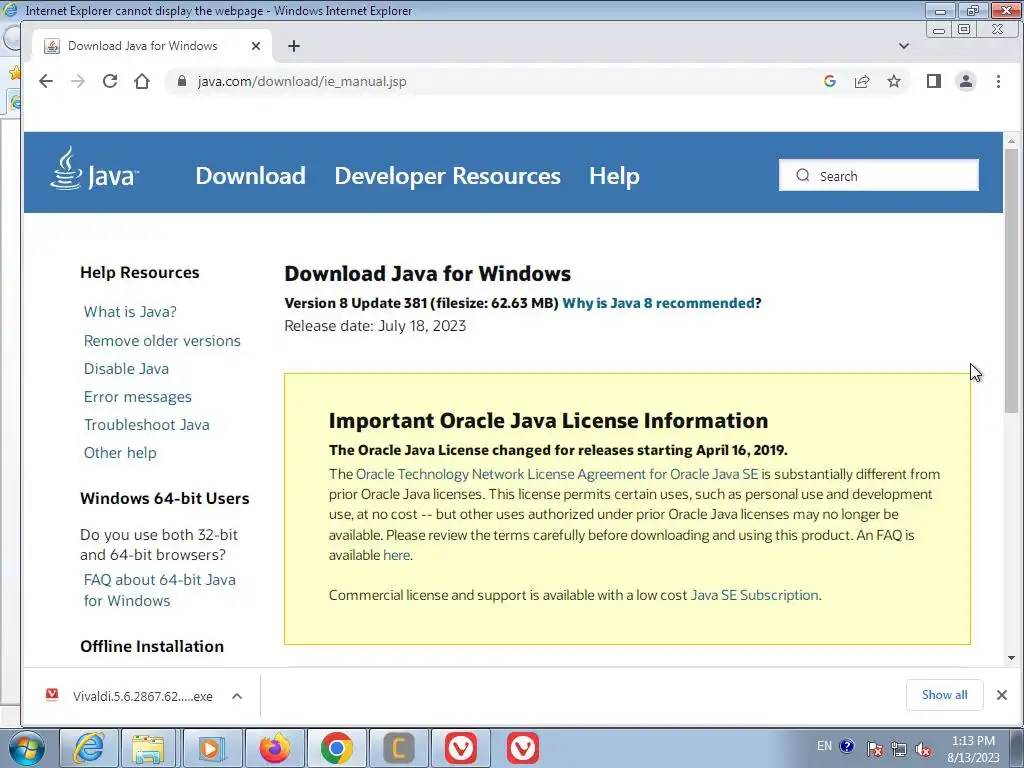Launch Firefox from the taskbar

[274, 748]
